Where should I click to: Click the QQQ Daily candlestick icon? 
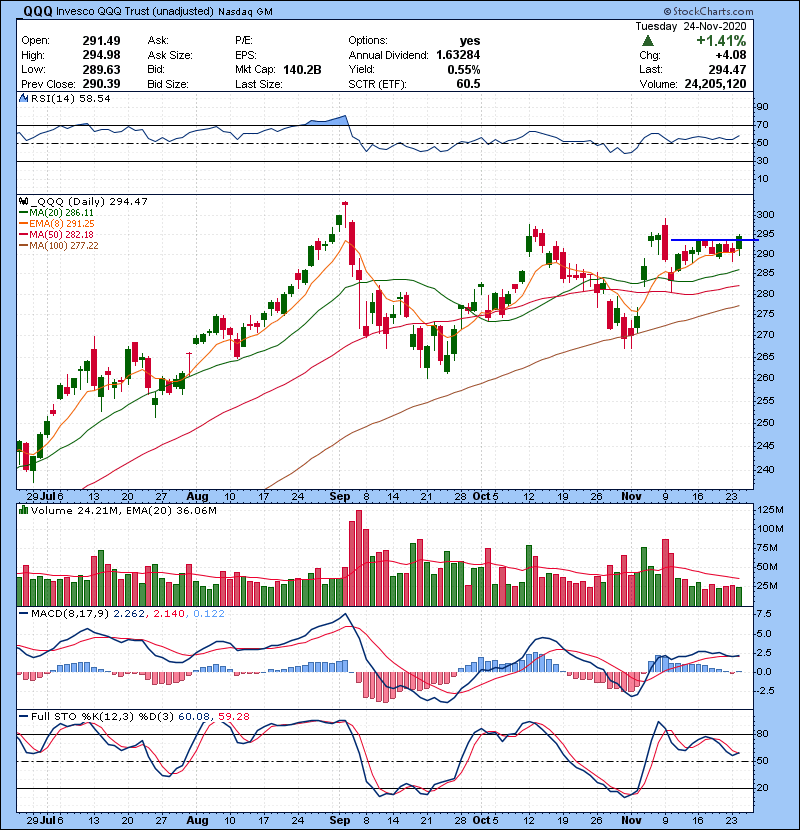[23, 201]
